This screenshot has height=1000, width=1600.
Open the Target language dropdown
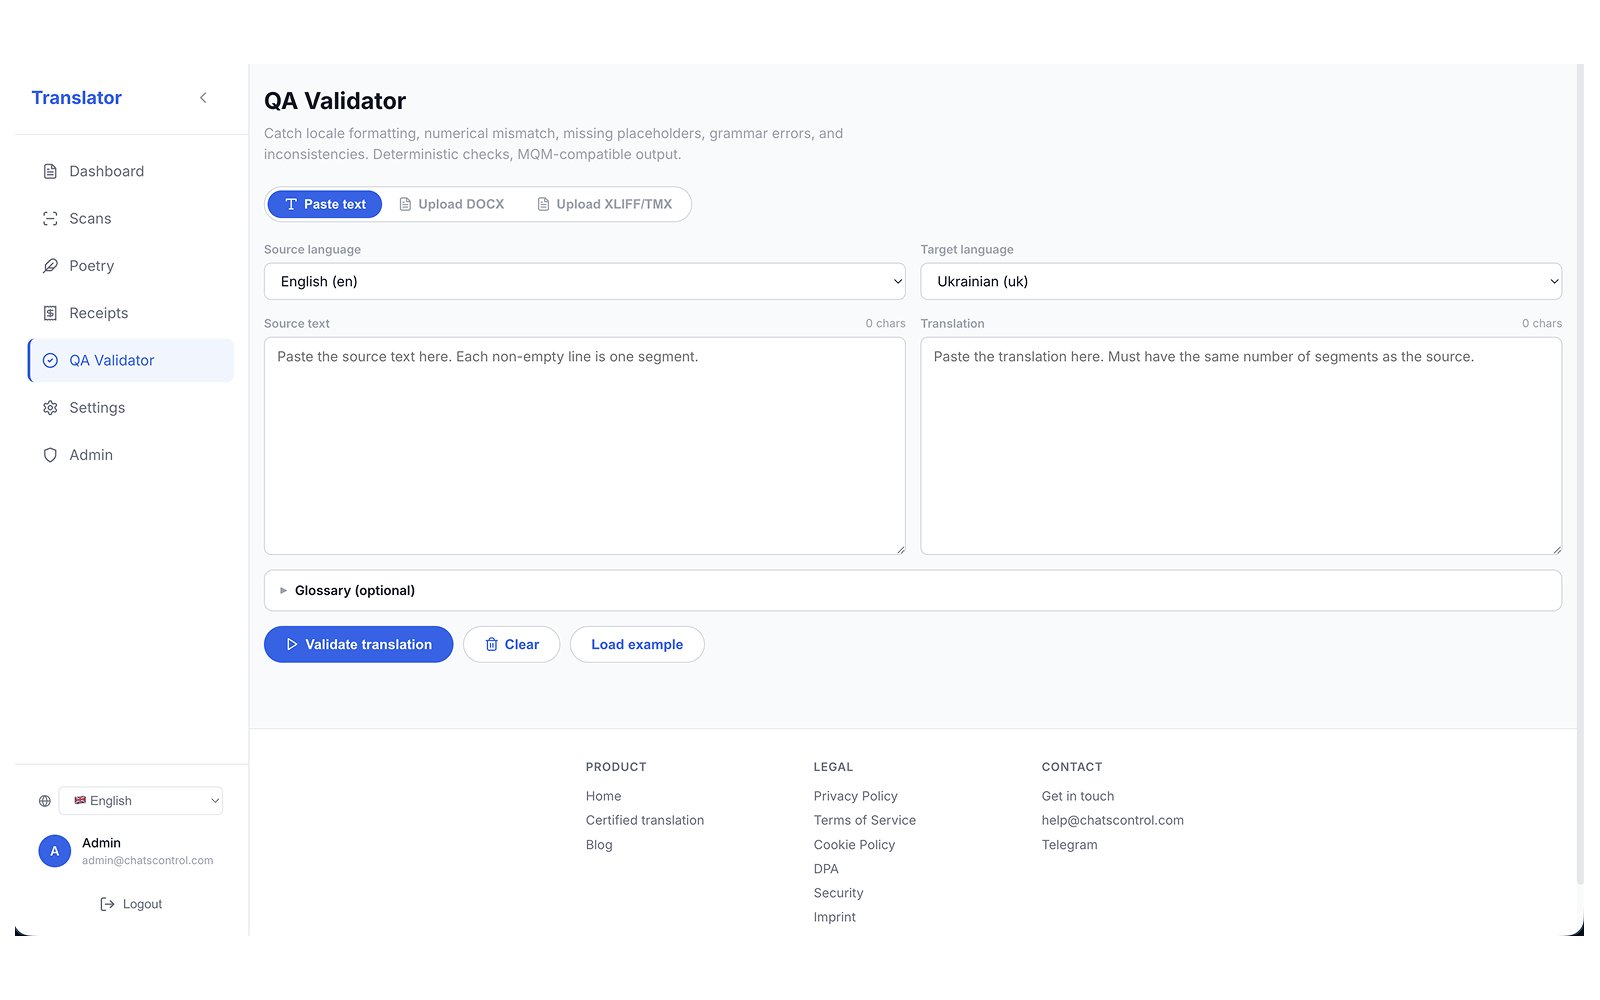1241,281
